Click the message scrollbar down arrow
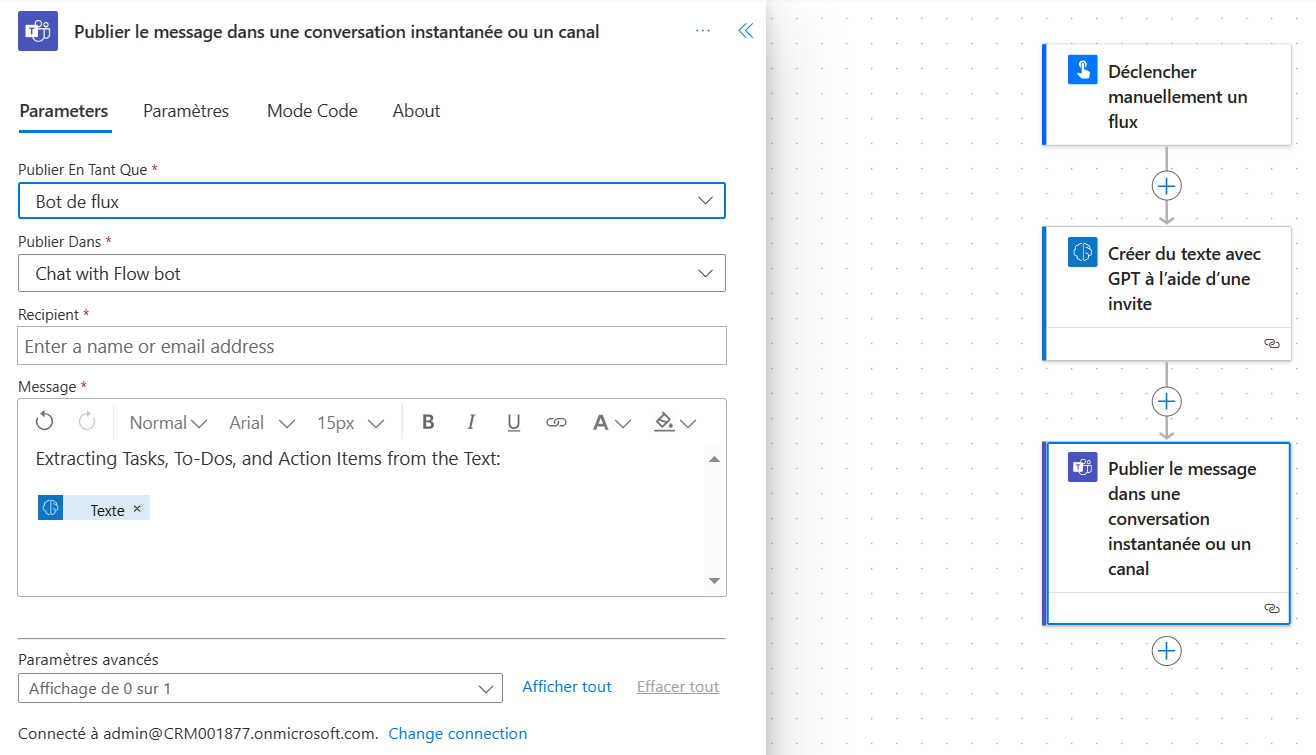 click(x=714, y=580)
